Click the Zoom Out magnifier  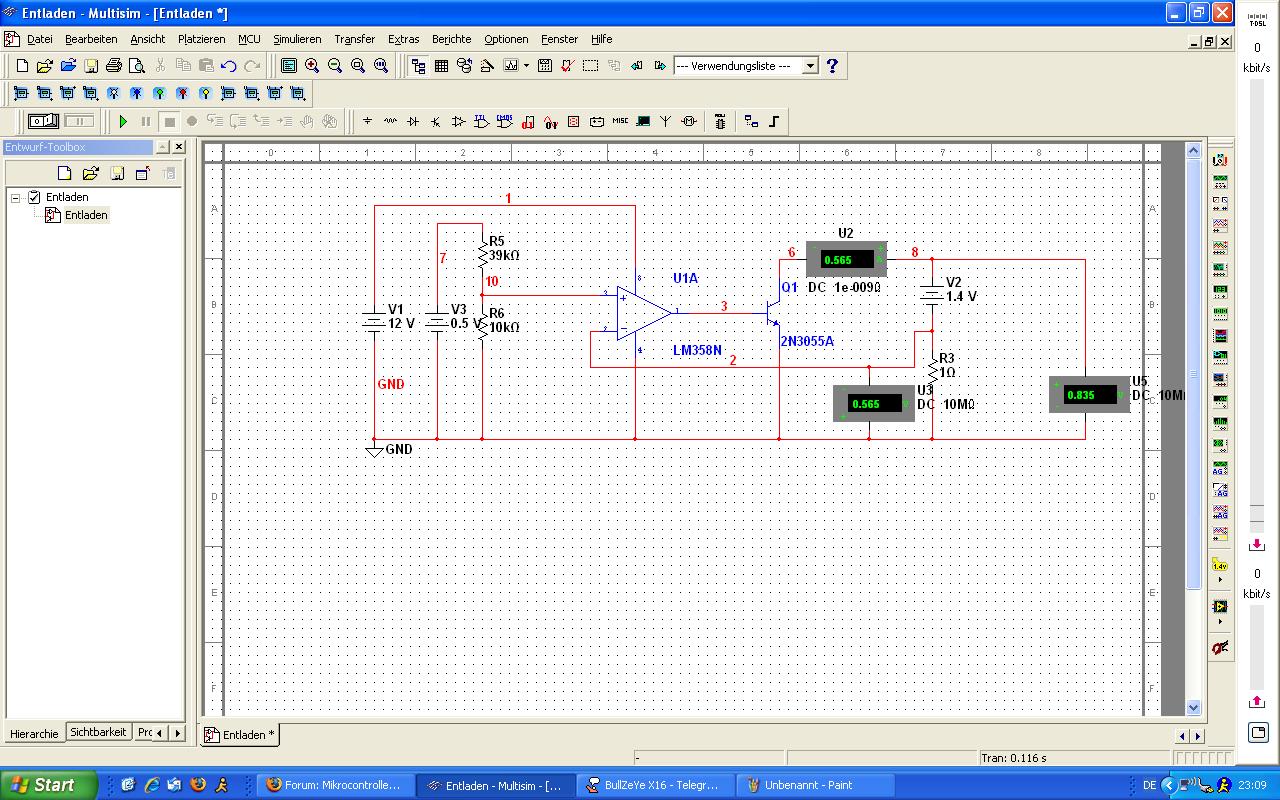335,66
